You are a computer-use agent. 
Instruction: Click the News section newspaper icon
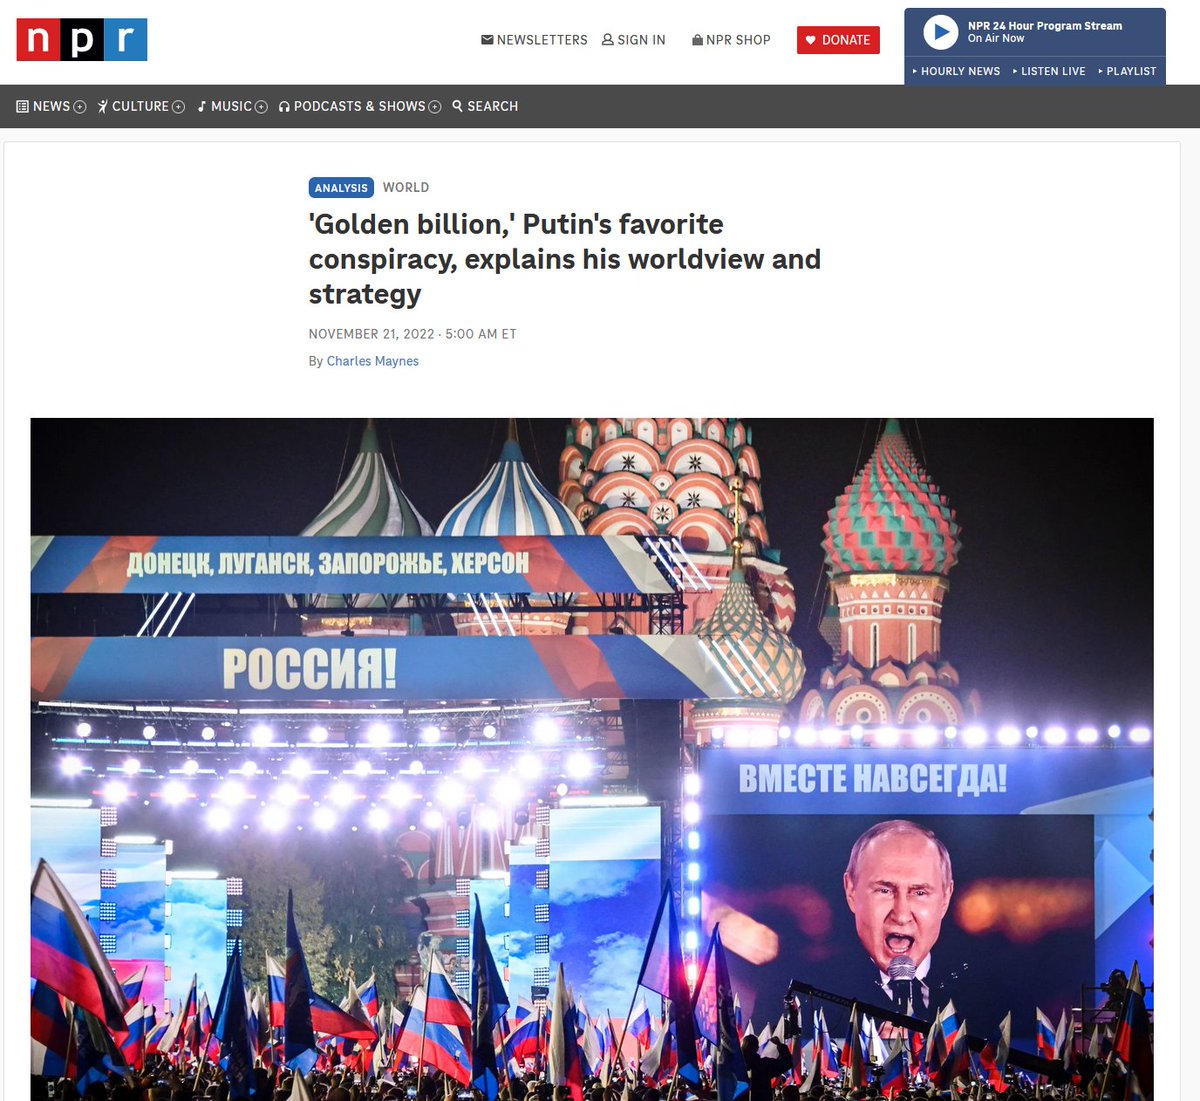coord(22,106)
